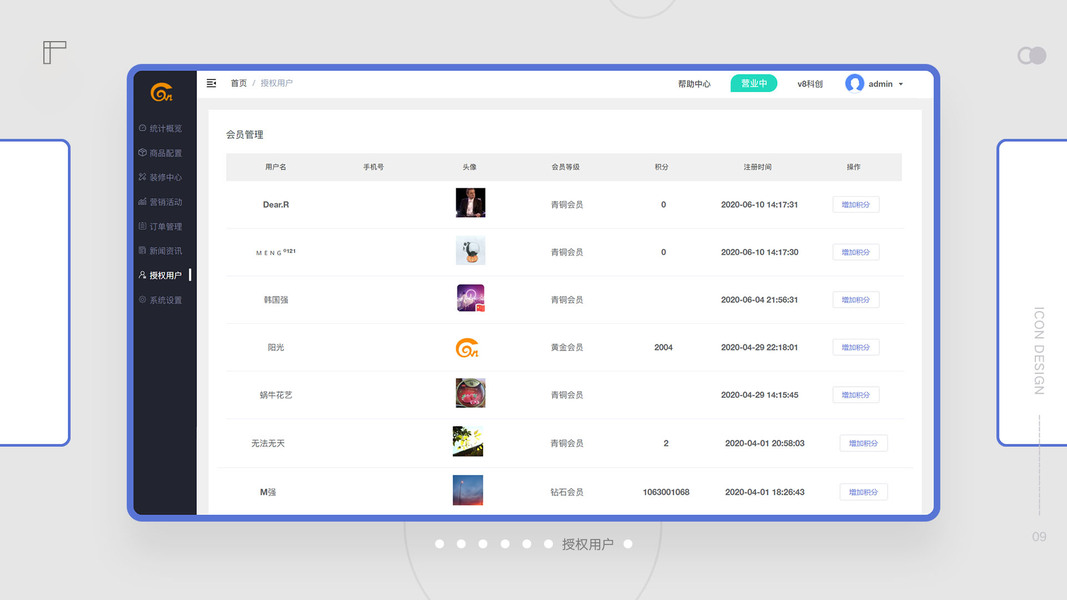
Task: Click the last carousel dot after 授权用户
Action: [628, 544]
